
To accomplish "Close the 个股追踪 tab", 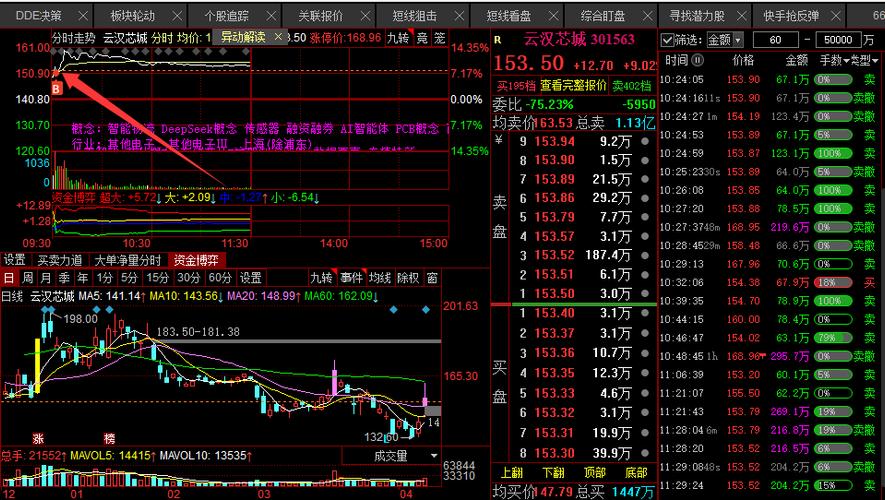I will [271, 16].
